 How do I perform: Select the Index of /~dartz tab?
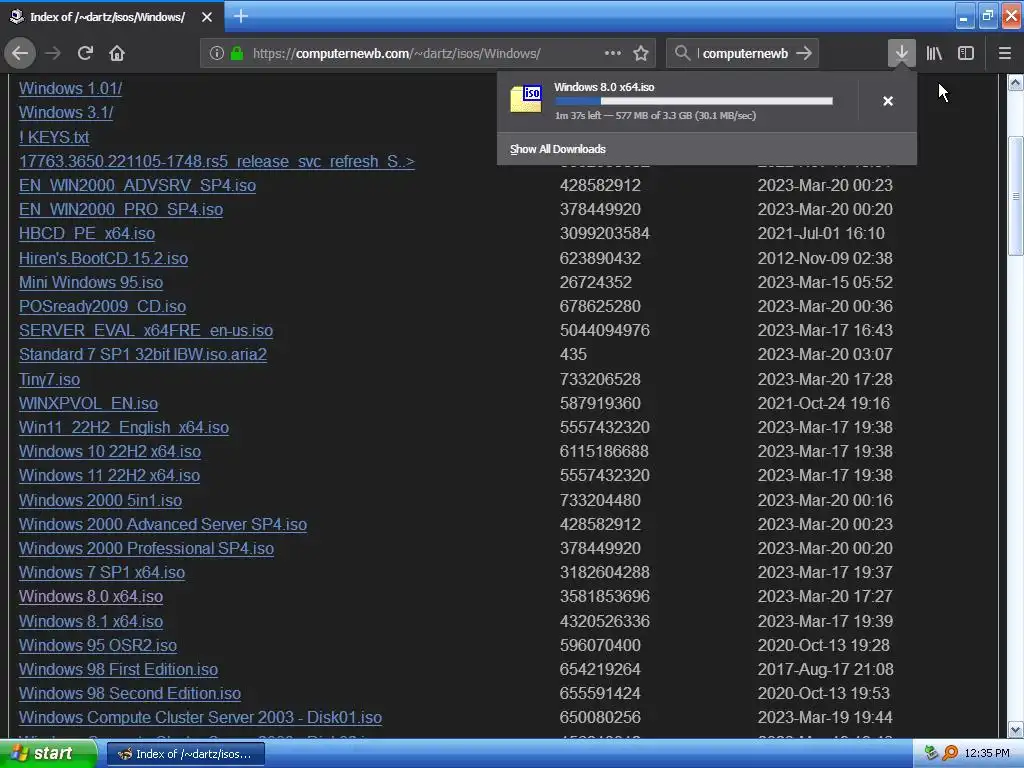112,16
